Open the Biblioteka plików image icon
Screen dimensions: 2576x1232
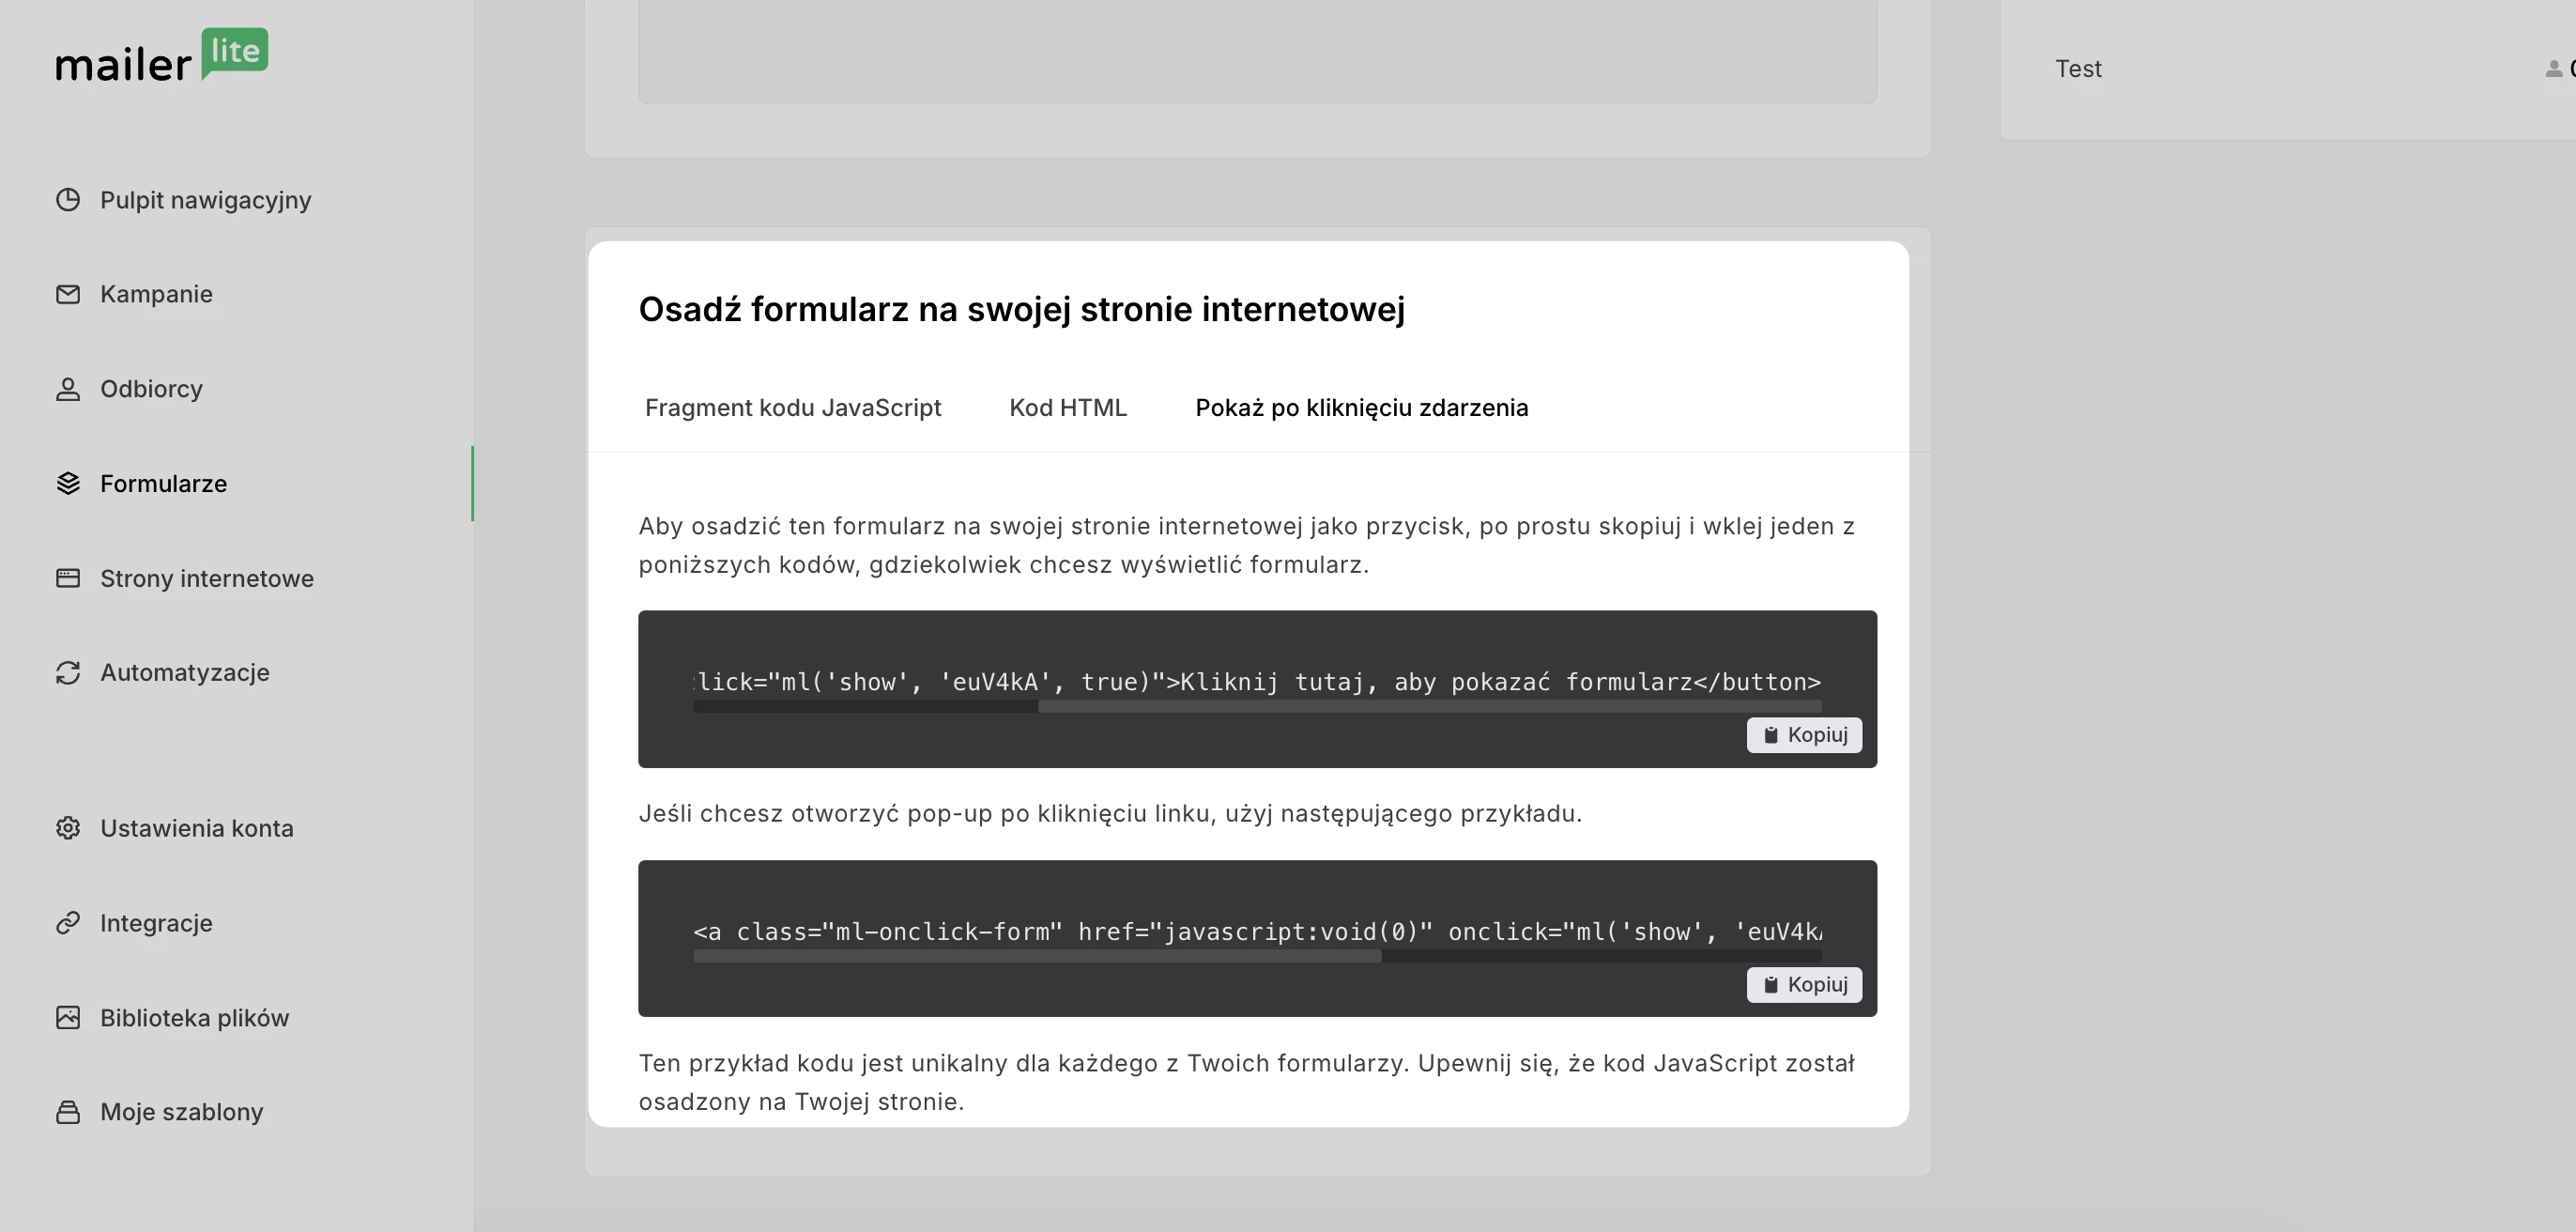[x=68, y=1018]
